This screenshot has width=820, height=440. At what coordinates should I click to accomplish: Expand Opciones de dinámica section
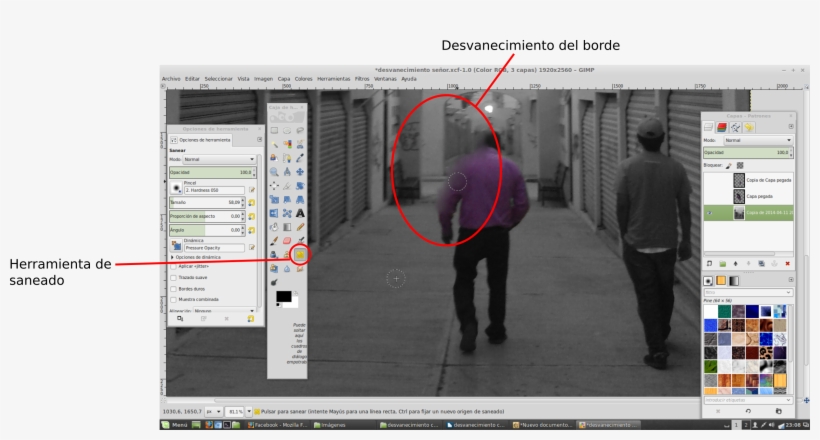point(172,257)
